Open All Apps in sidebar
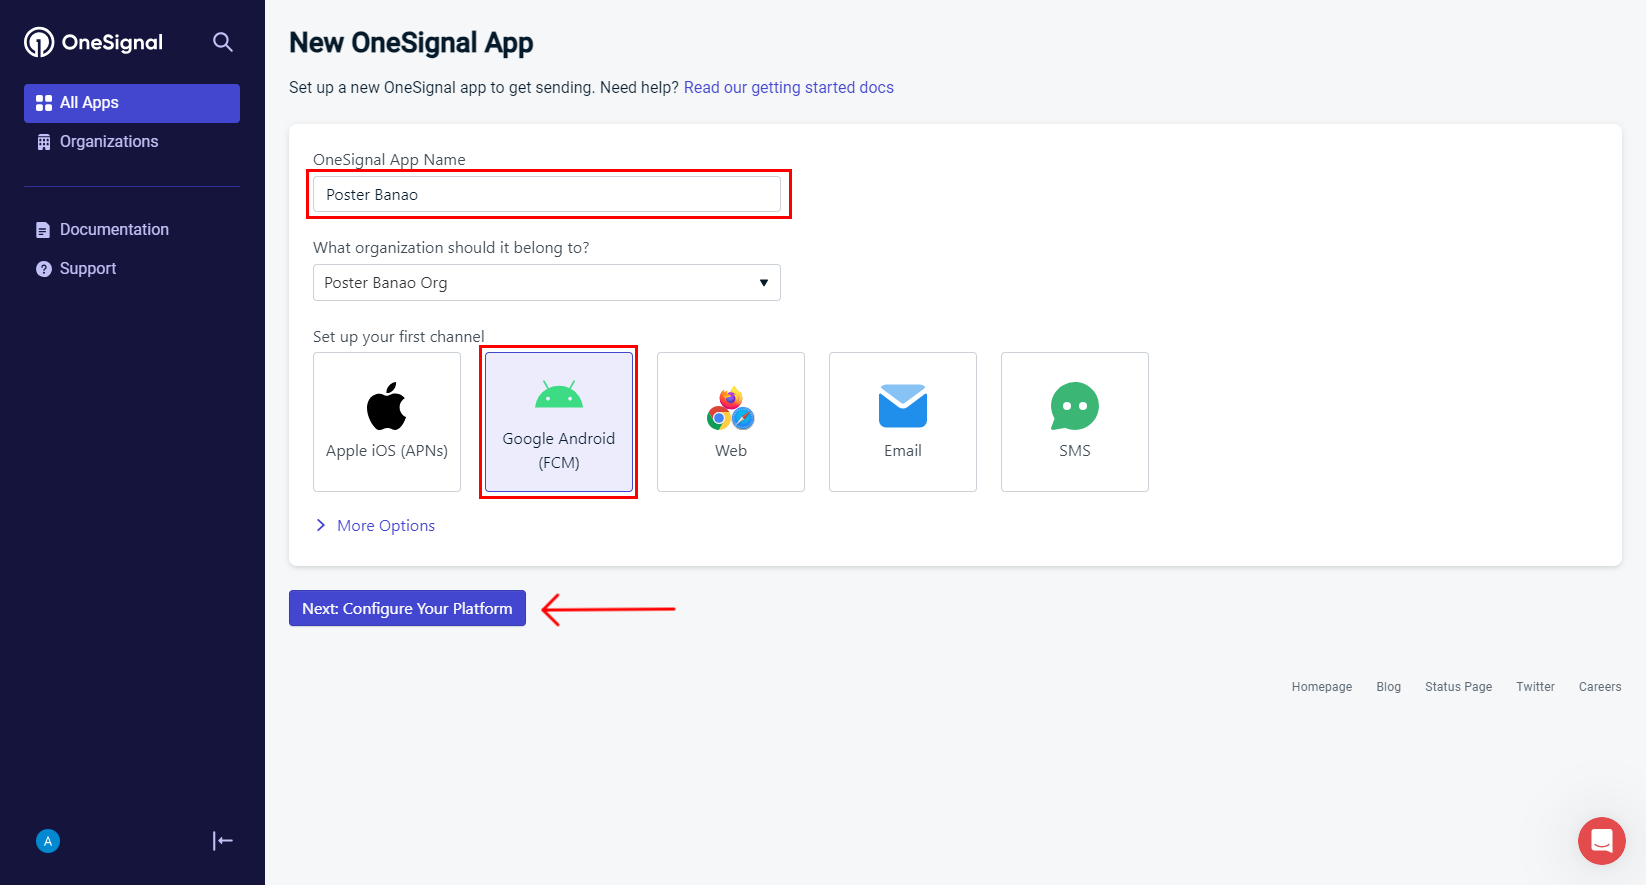Viewport: 1646px width, 885px height. tap(132, 103)
